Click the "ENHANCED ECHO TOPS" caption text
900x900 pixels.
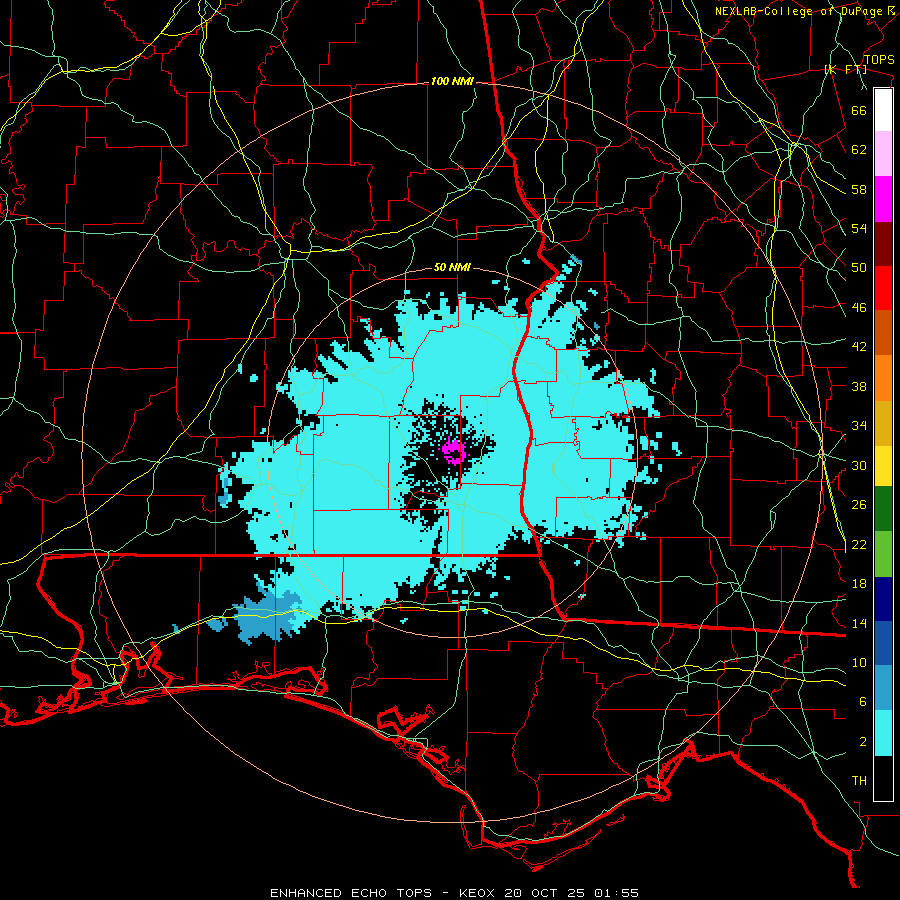[x=350, y=893]
